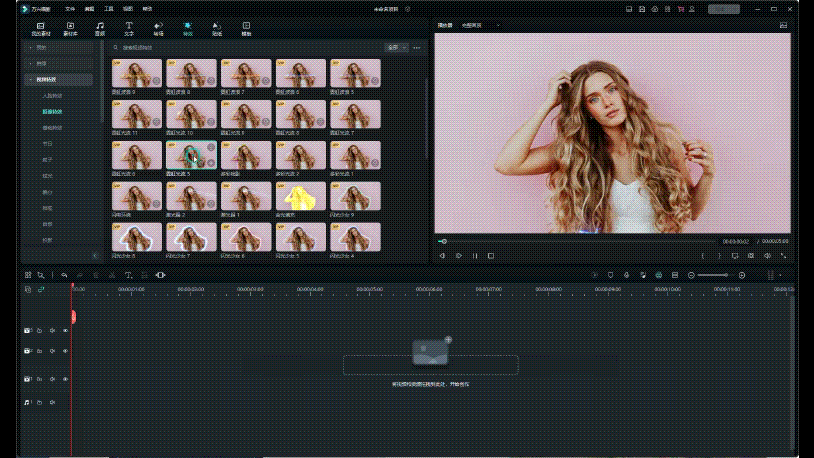Open the Stickers tab icon in top toolbar
Image resolution: width=814 pixels, height=458 pixels.
pos(217,27)
